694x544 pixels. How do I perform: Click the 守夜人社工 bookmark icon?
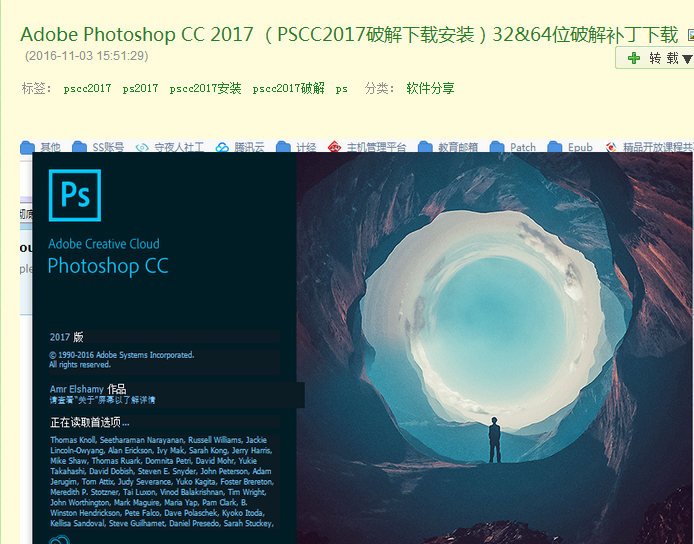click(x=142, y=147)
